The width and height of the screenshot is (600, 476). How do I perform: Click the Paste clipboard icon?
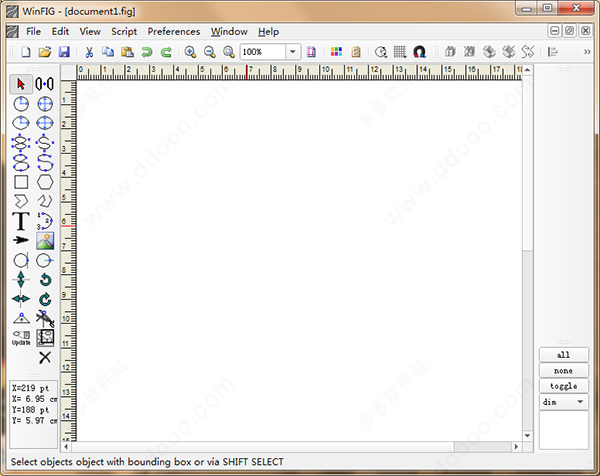pyautogui.click(x=127, y=52)
